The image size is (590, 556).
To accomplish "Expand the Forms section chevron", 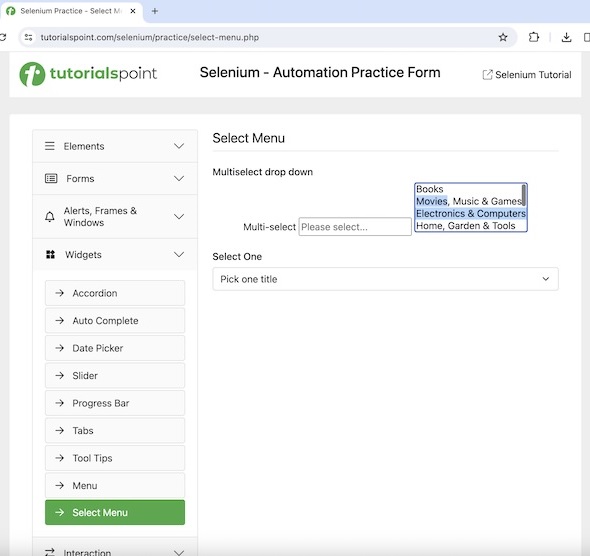I will [x=179, y=178].
